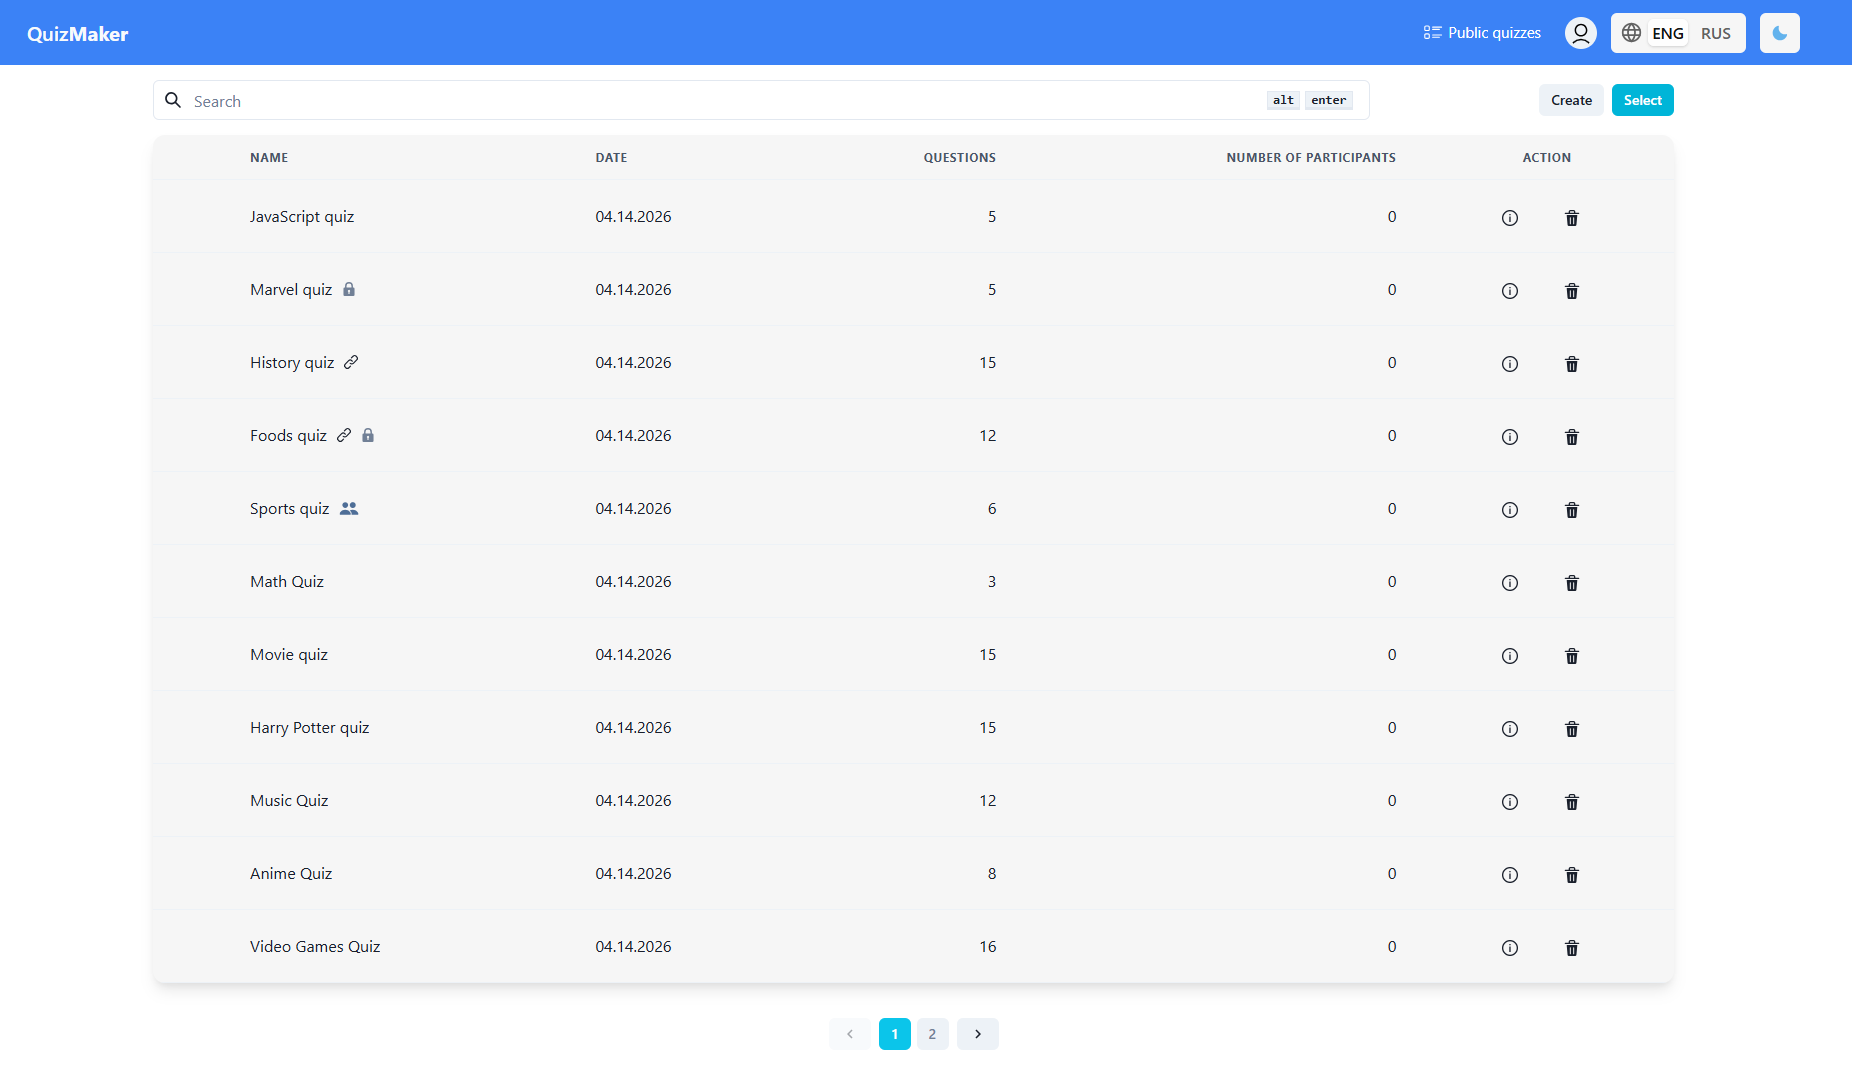Select page 1 in pagination
This screenshot has width=1852, height=1069.
[894, 1034]
